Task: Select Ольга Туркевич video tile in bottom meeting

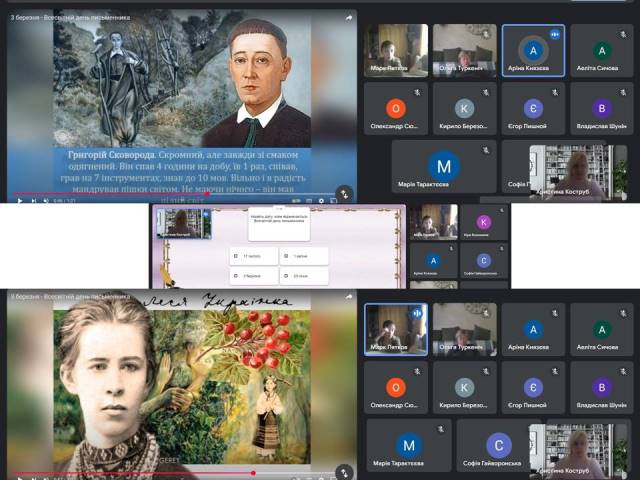Action: pos(464,329)
